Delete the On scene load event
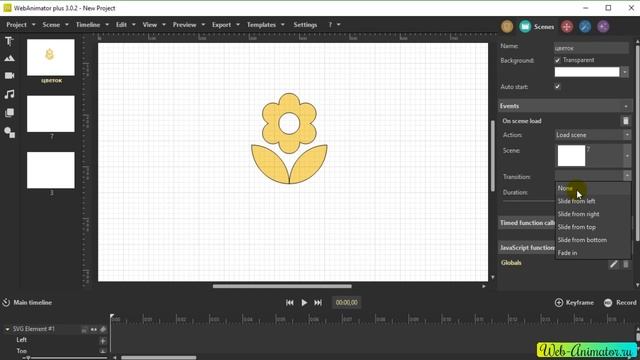The height and width of the screenshot is (360, 640). (x=625, y=121)
